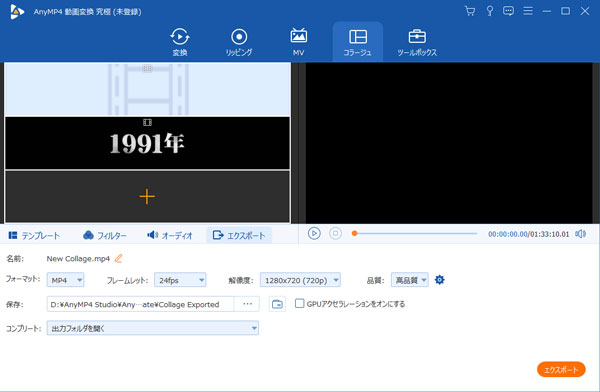
Task: Edit the file name with pencil icon
Action: point(119,258)
